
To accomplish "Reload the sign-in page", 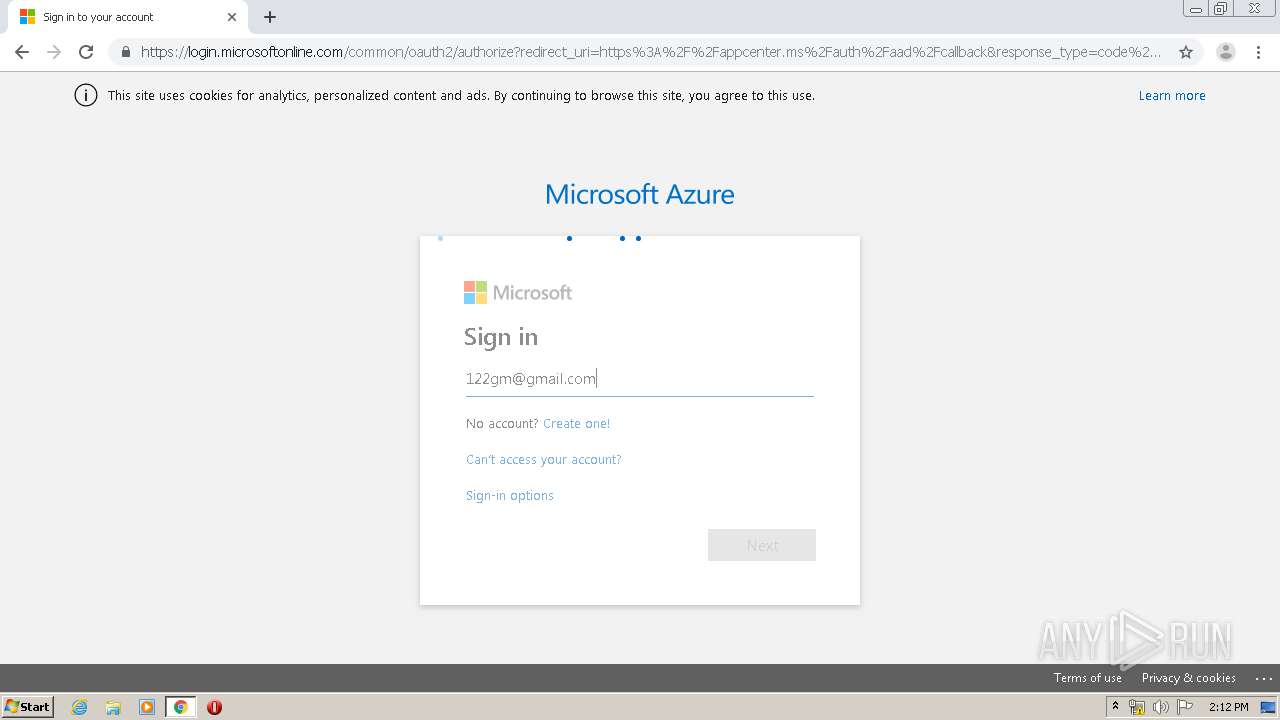I will click(x=86, y=52).
